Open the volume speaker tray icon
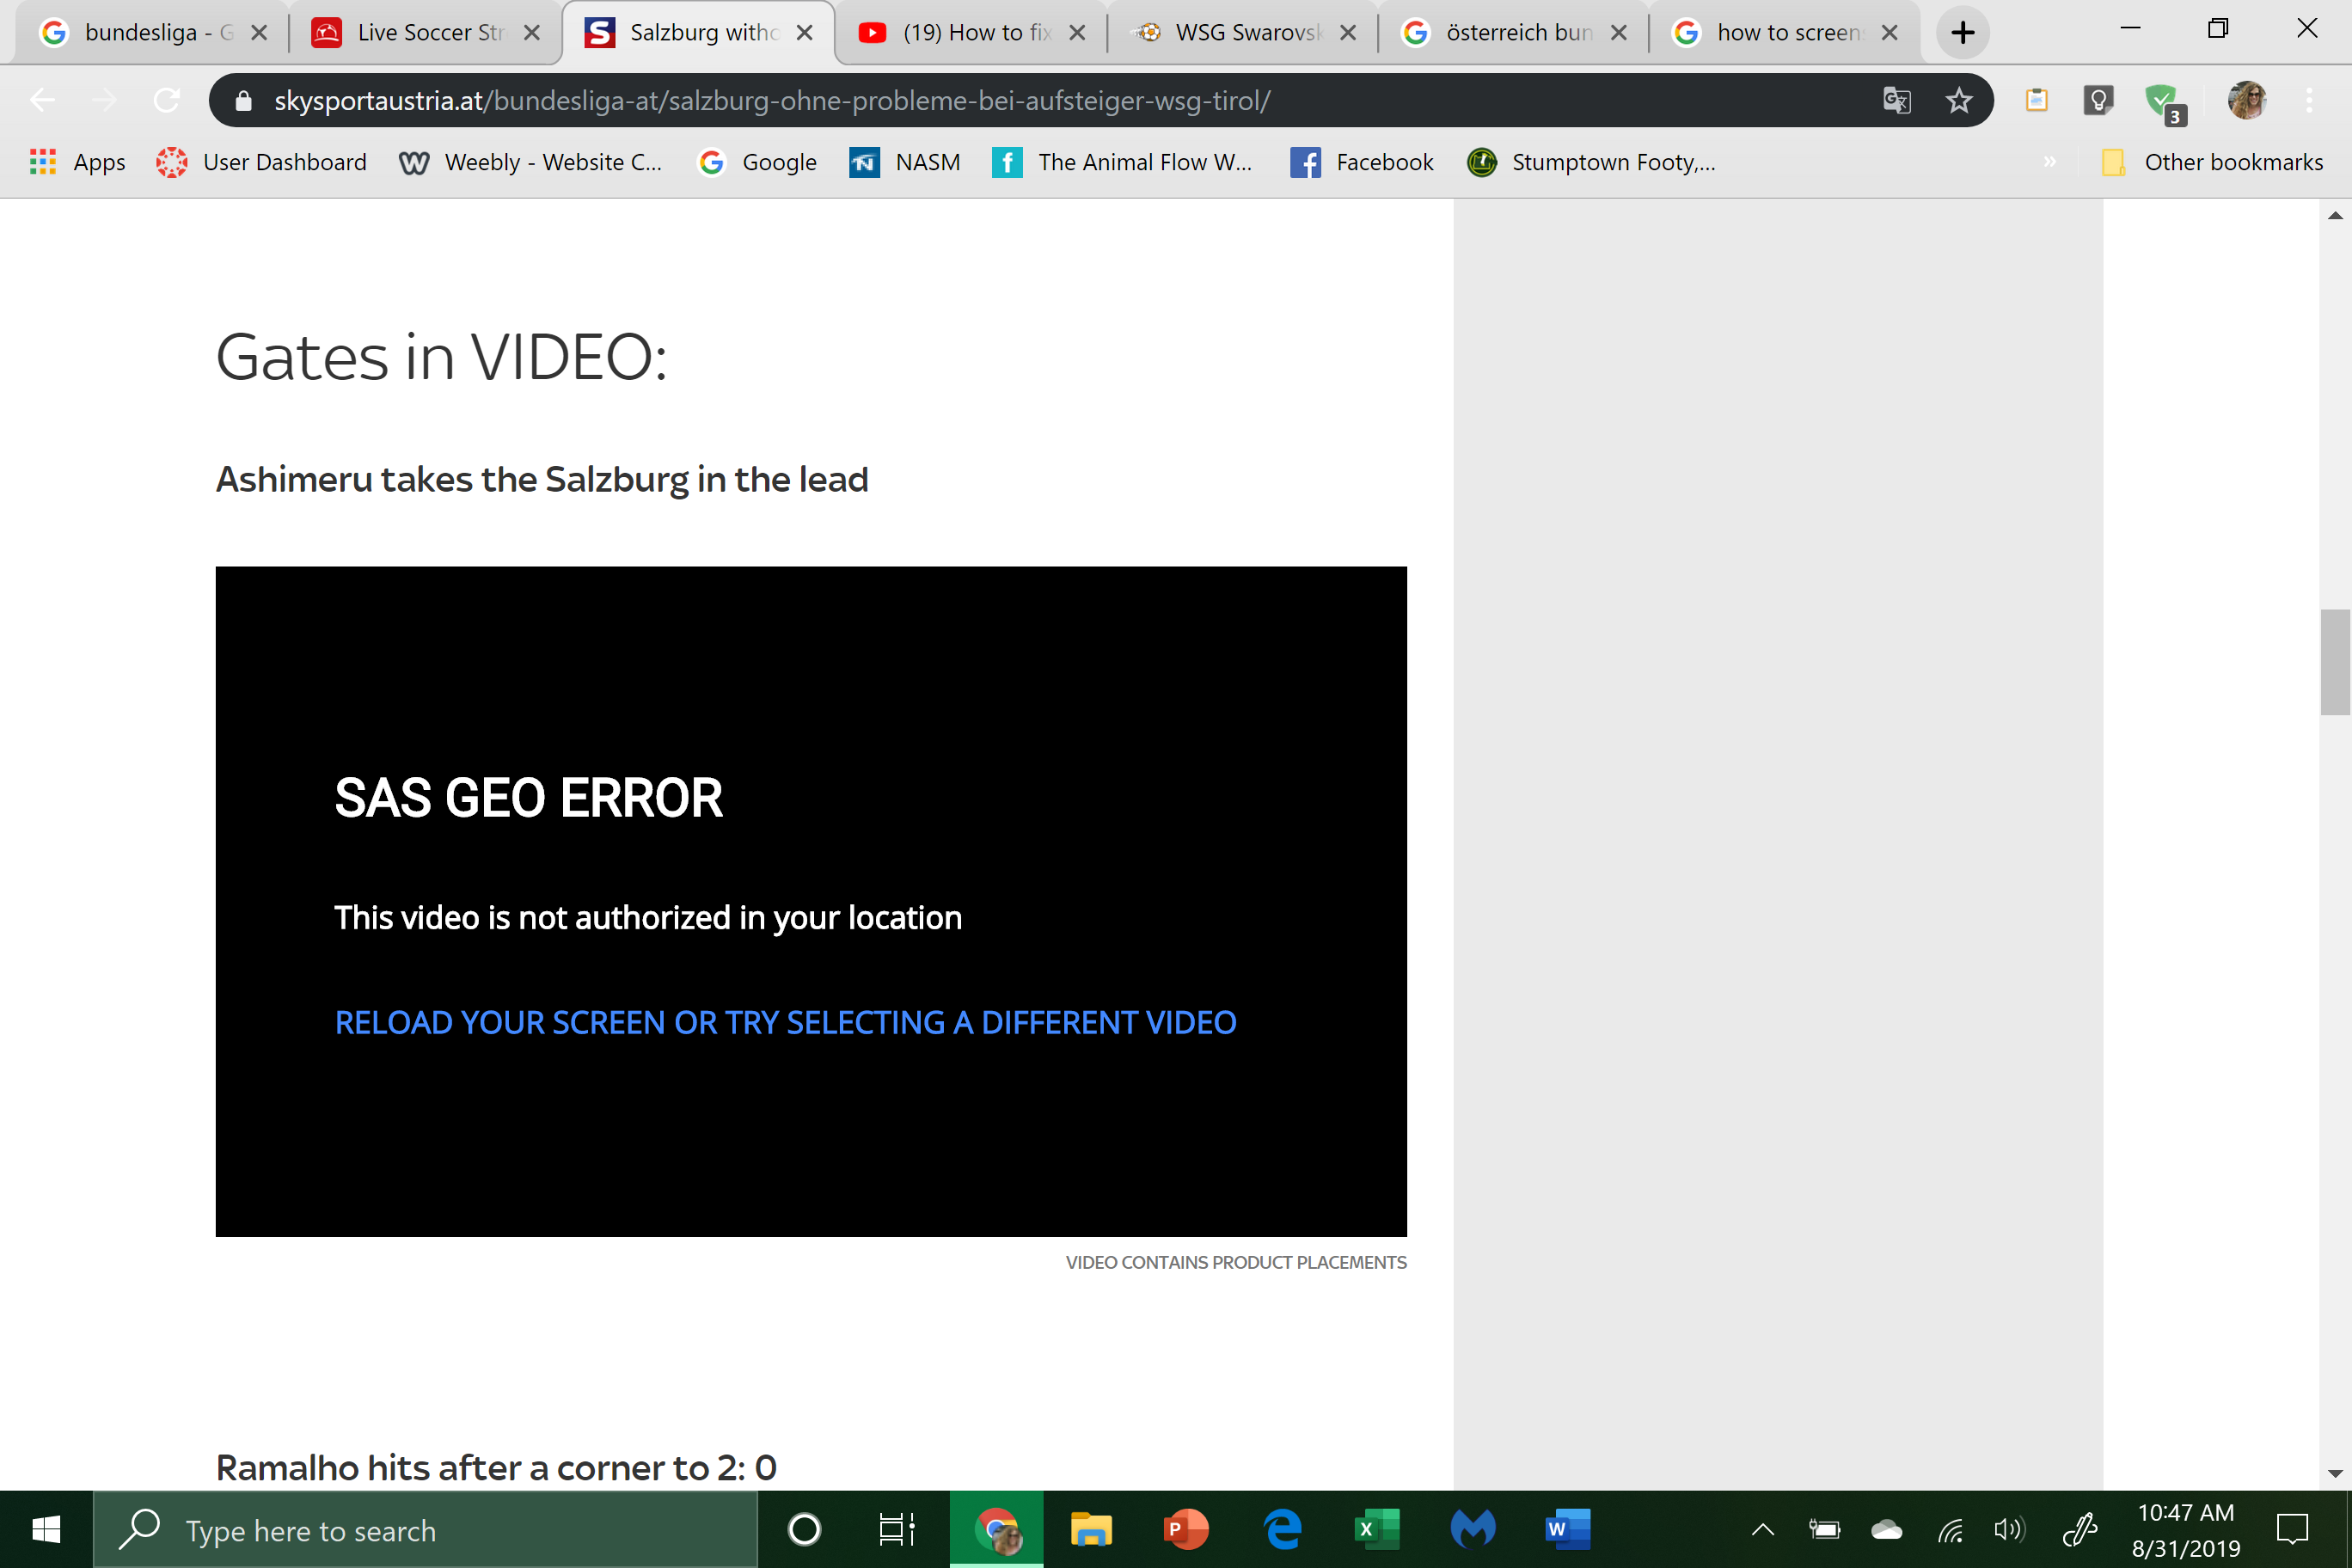2352x1568 pixels. point(2009,1529)
